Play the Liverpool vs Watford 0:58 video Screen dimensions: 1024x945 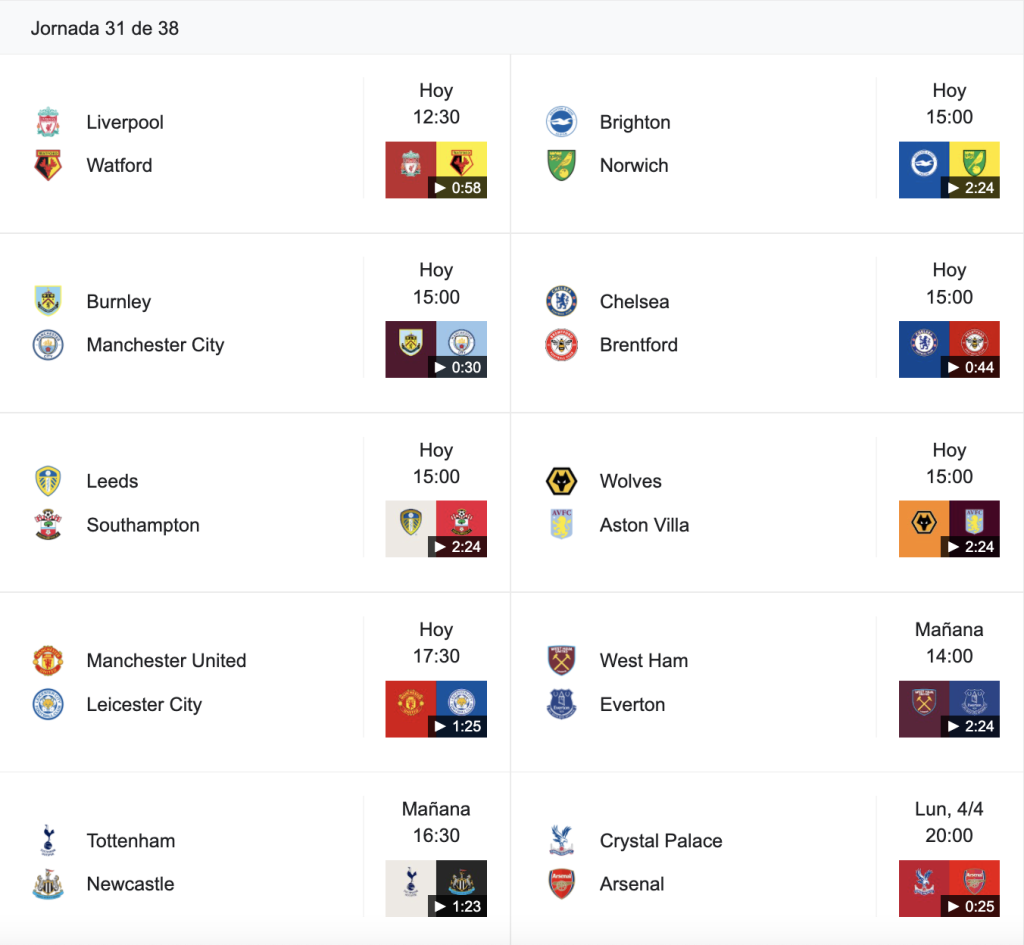click(x=436, y=170)
